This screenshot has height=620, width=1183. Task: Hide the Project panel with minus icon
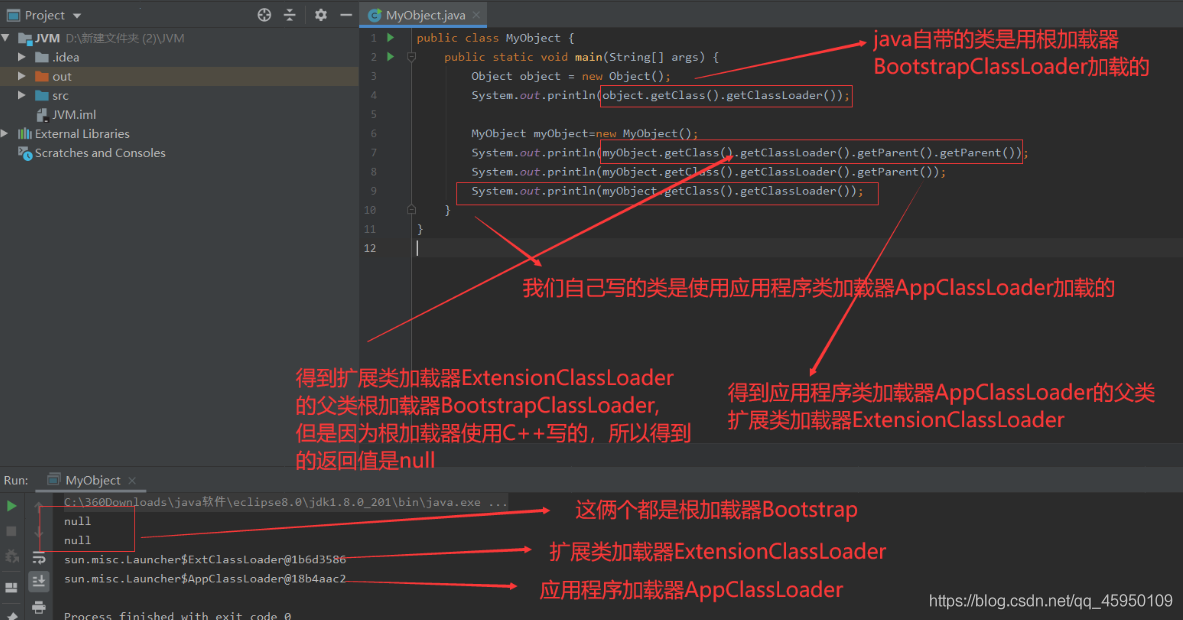click(x=346, y=15)
